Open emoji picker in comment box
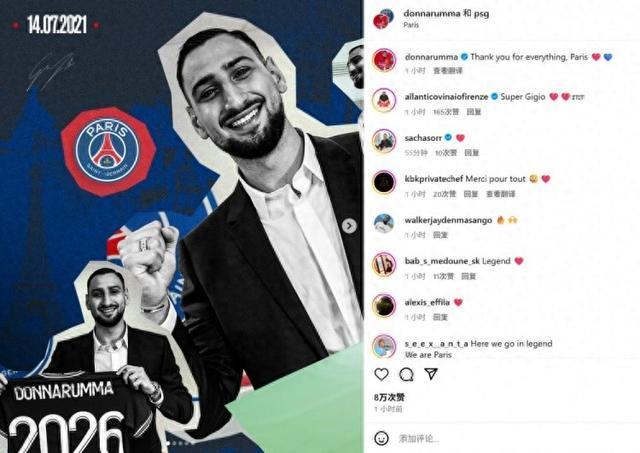 click(382, 439)
